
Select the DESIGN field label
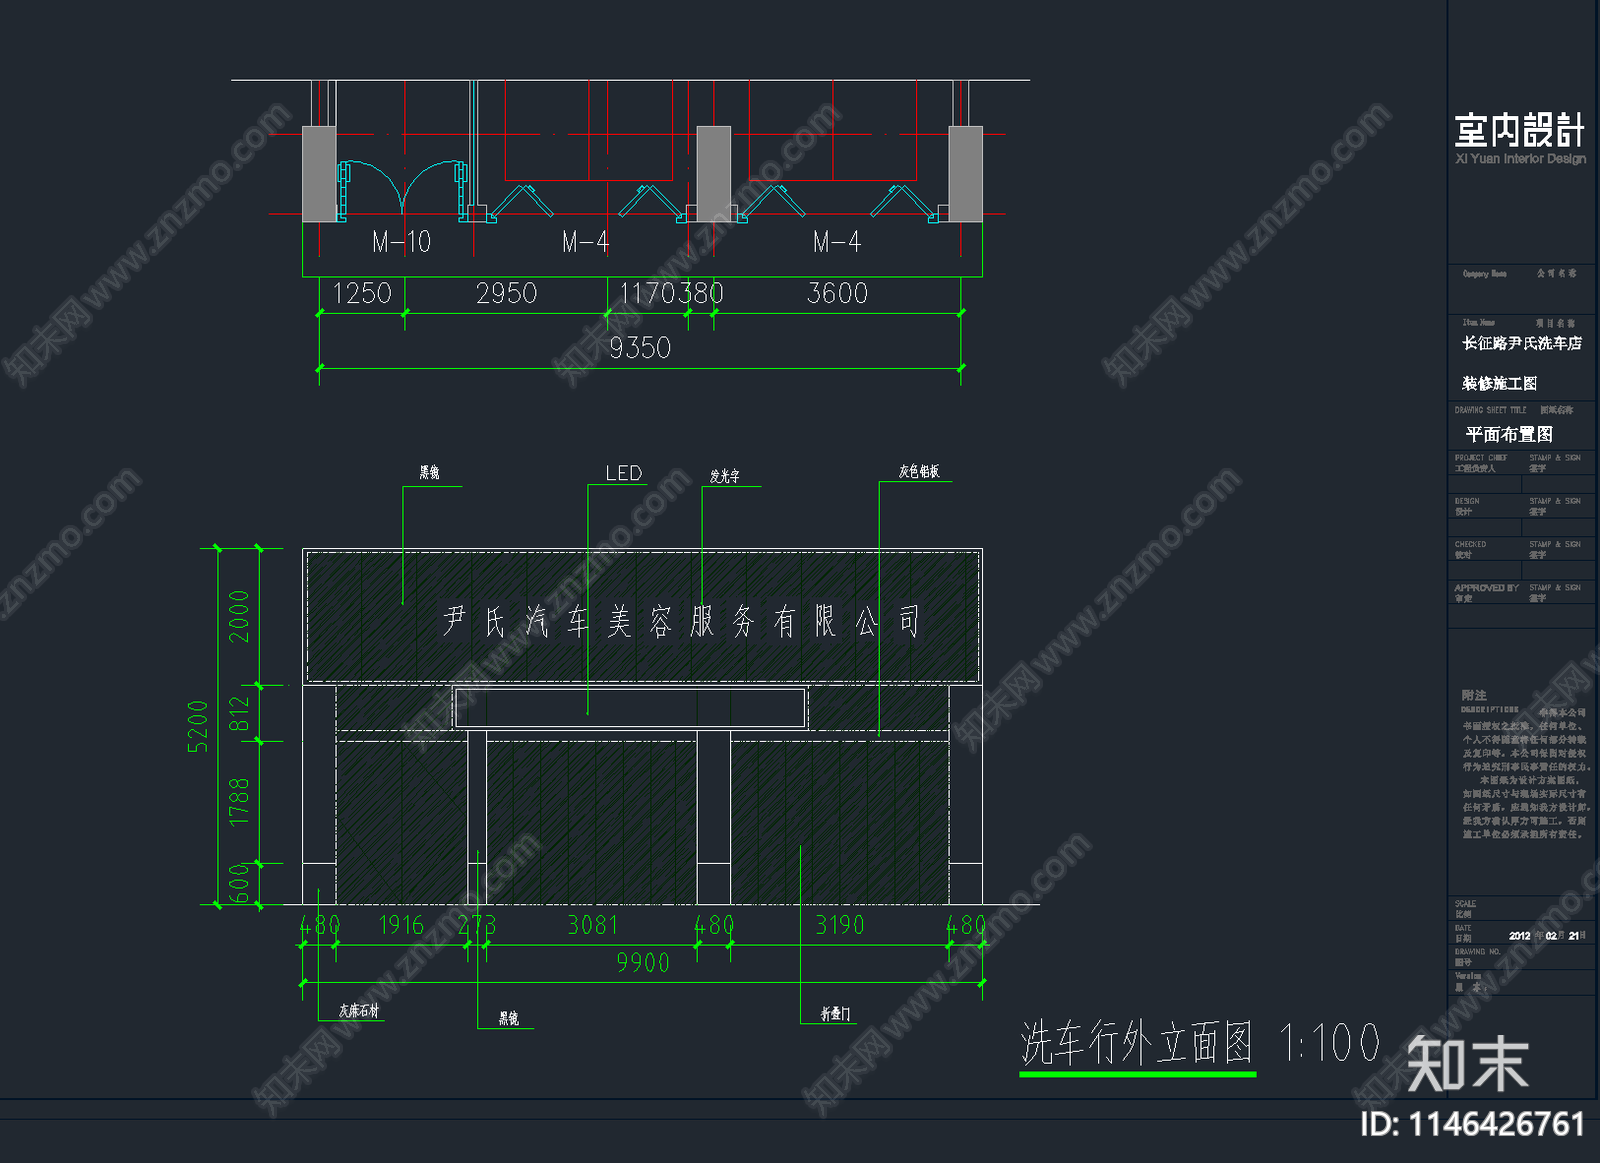pyautogui.click(x=1467, y=501)
